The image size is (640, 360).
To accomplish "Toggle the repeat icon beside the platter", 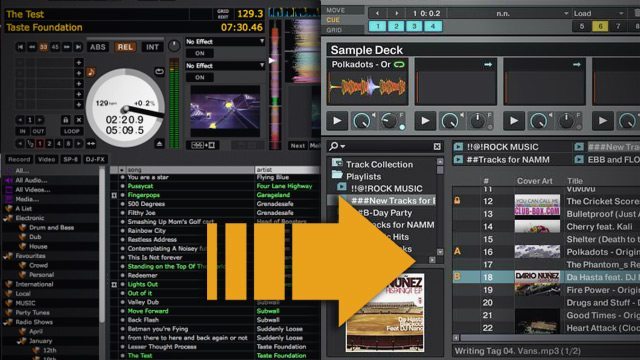I will [159, 72].
